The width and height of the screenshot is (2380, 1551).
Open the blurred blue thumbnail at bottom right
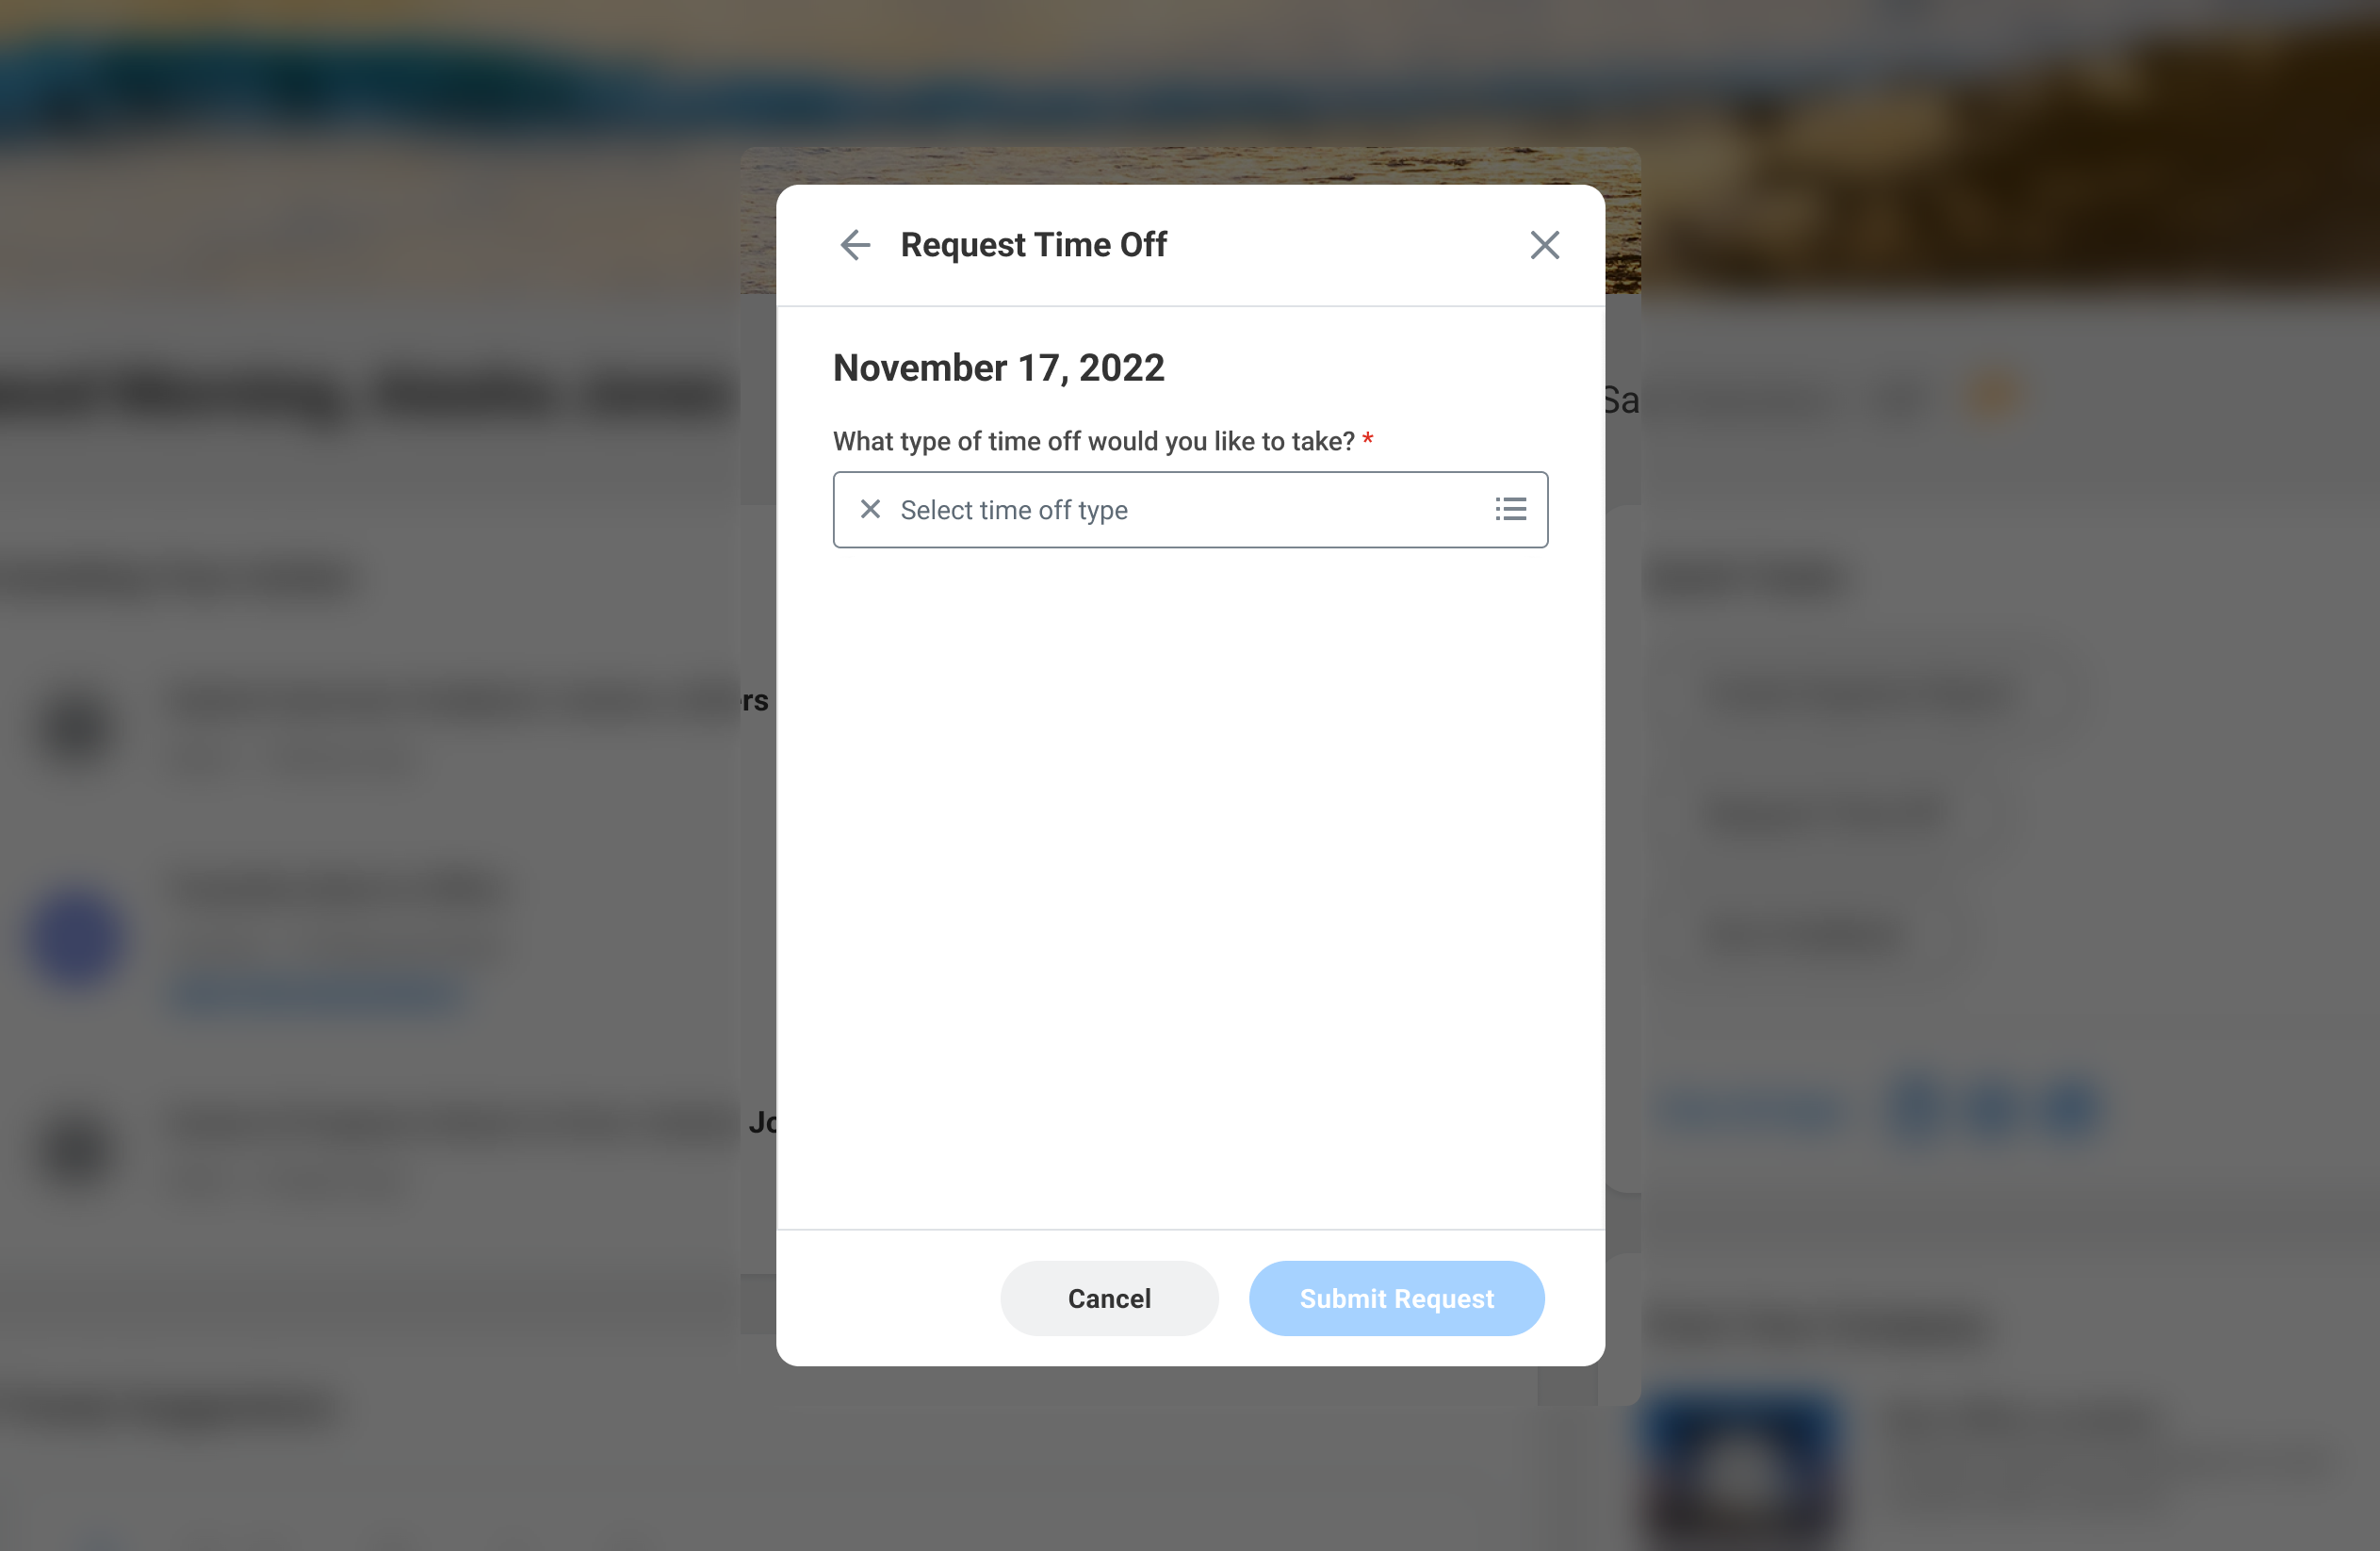(1742, 1470)
